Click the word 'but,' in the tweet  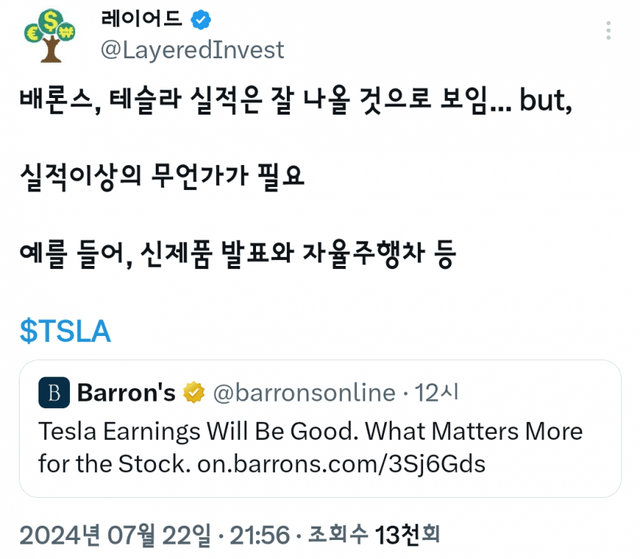click(546, 101)
